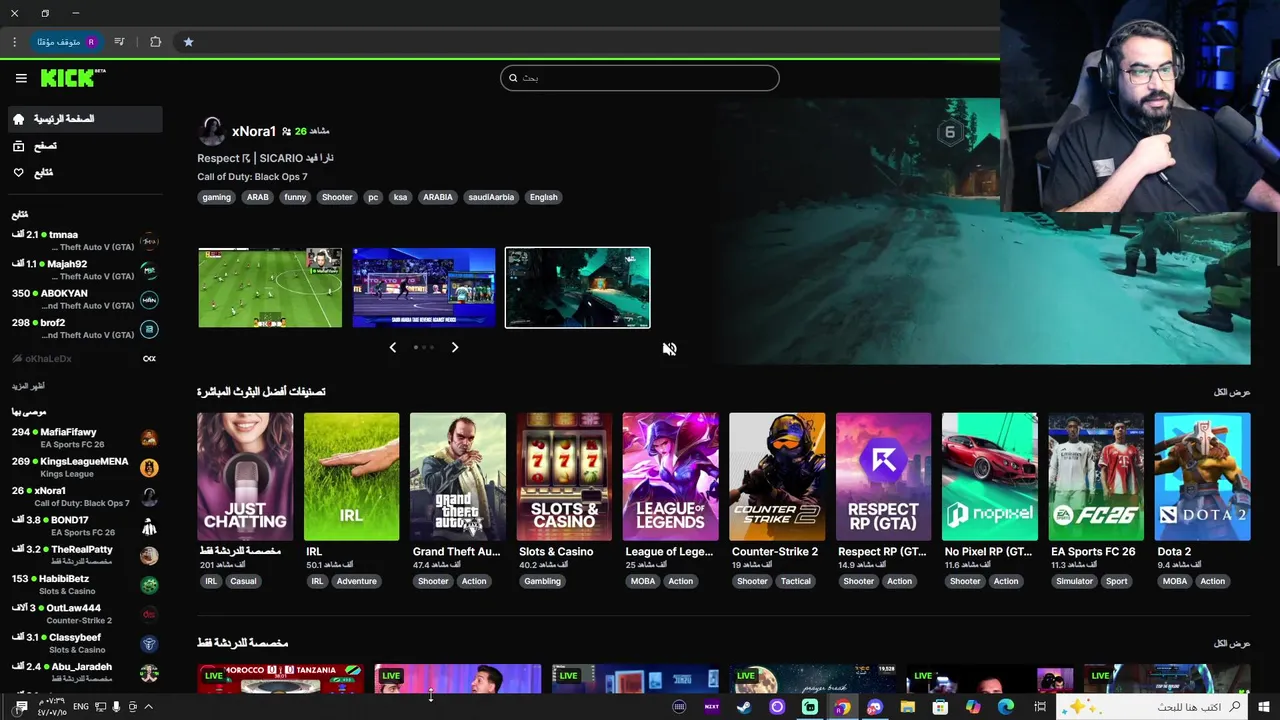Image resolution: width=1280 pixels, height=720 pixels.
Task: Go to home page الصفحة الرئيسية
Action: pos(84,119)
